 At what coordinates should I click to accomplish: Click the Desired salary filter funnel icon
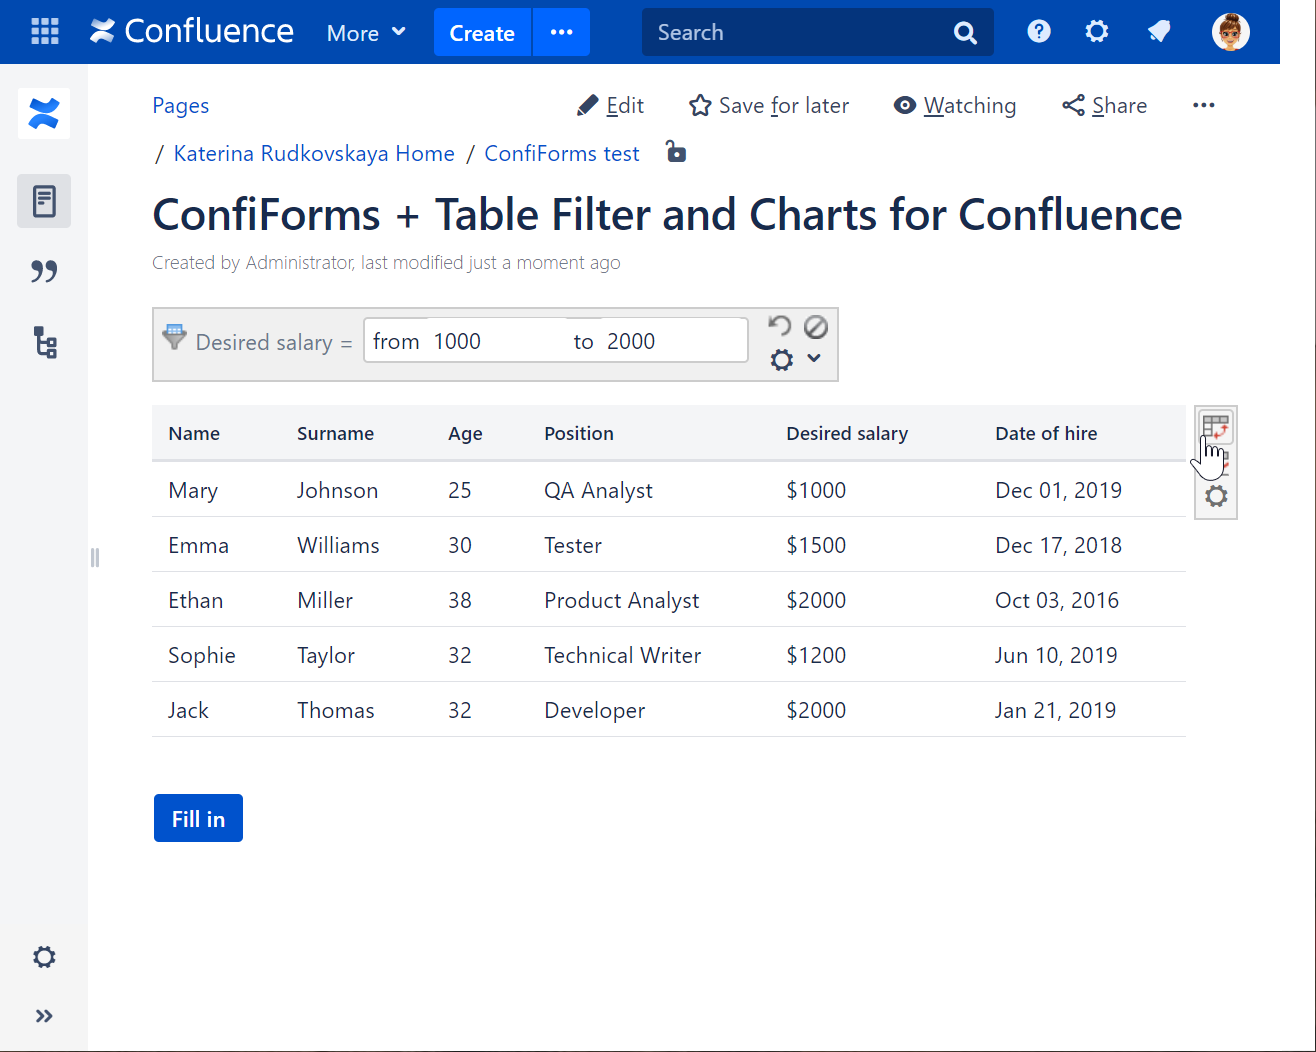pyautogui.click(x=174, y=337)
